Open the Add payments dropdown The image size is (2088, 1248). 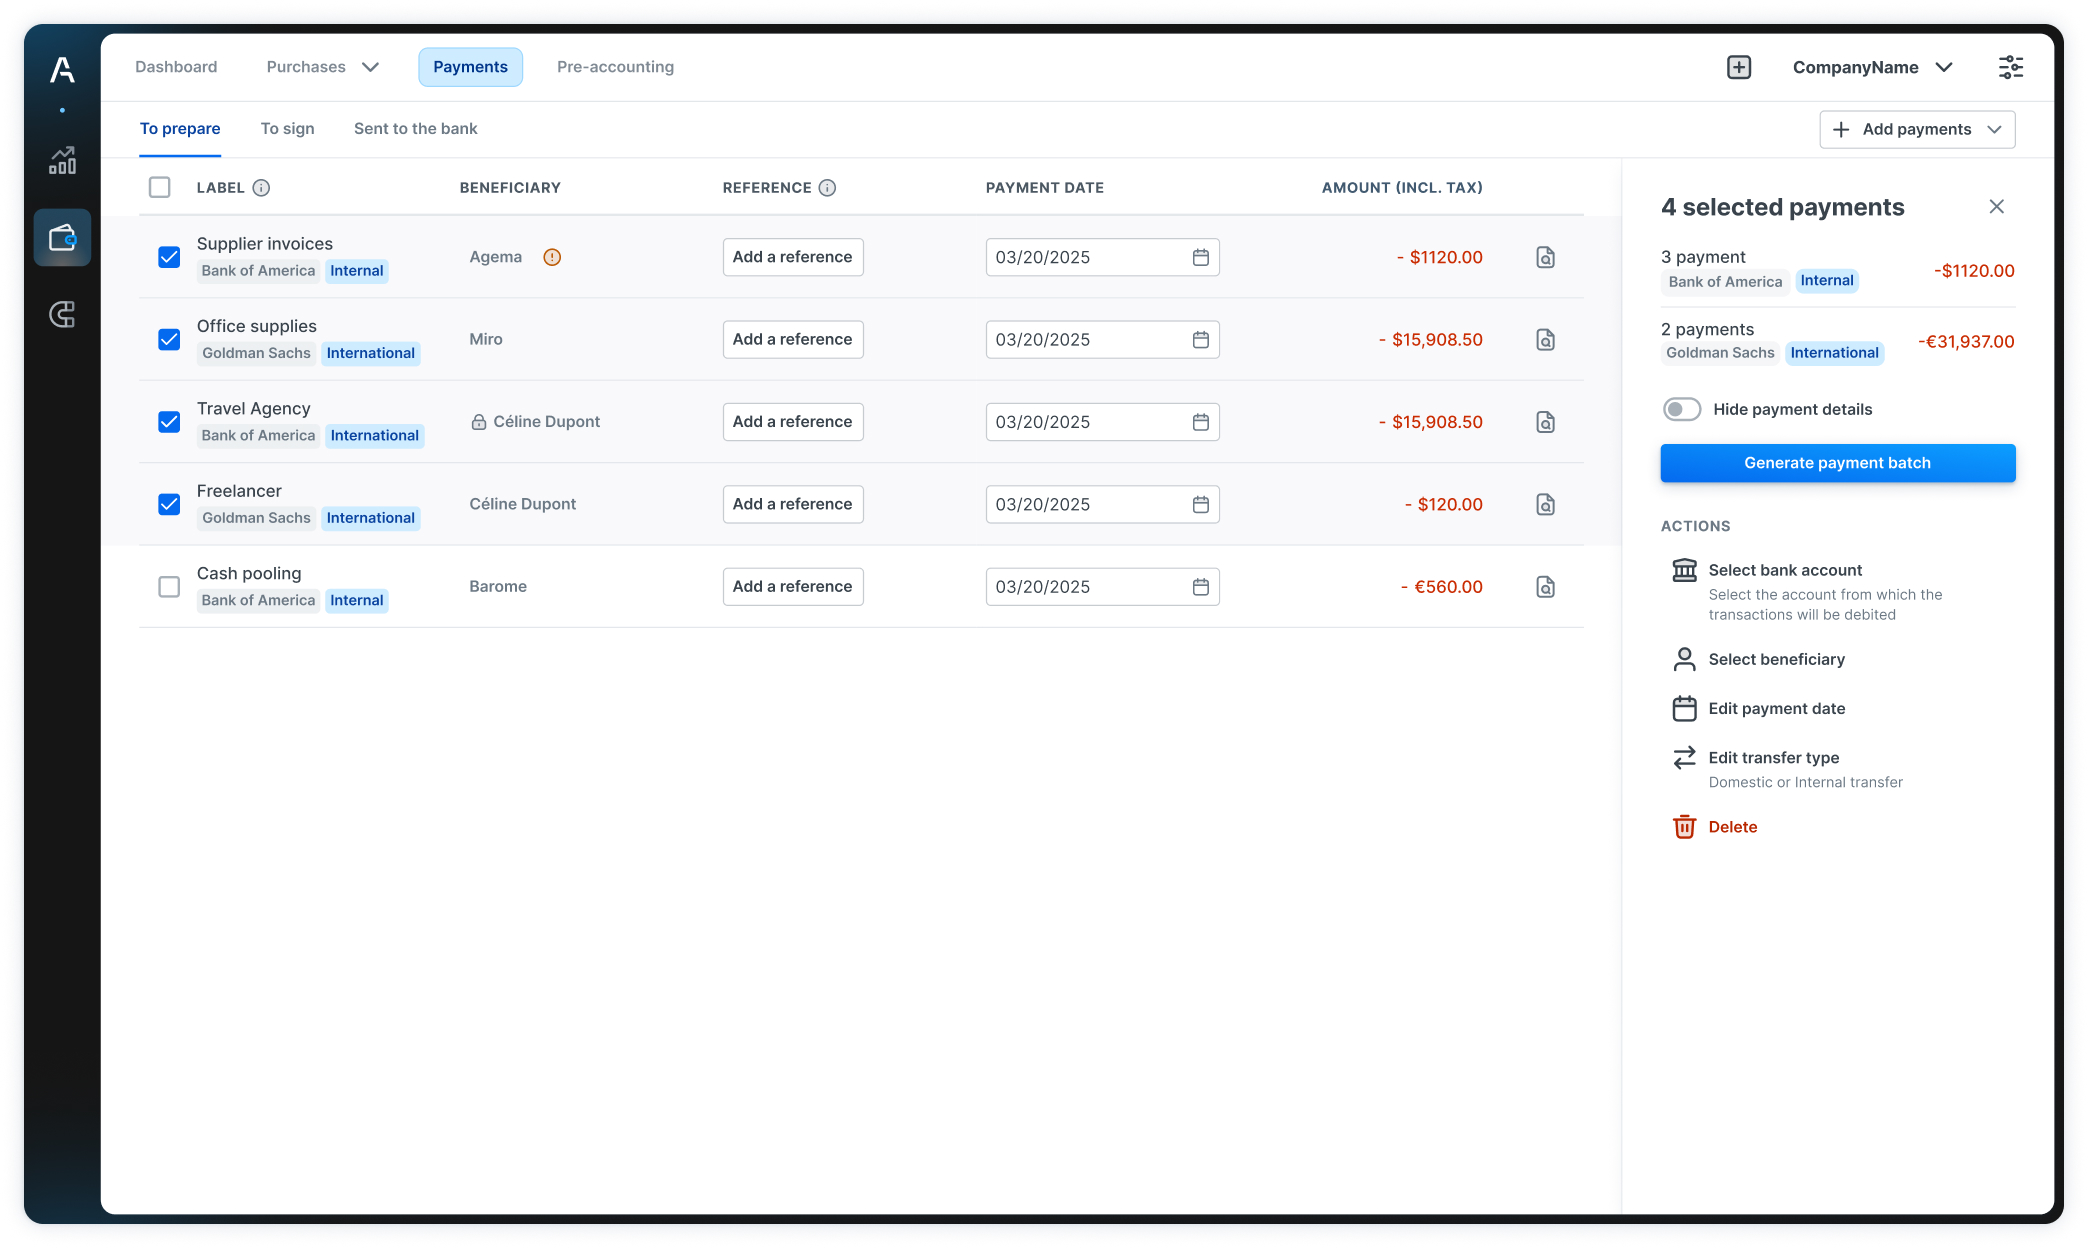click(1916, 129)
